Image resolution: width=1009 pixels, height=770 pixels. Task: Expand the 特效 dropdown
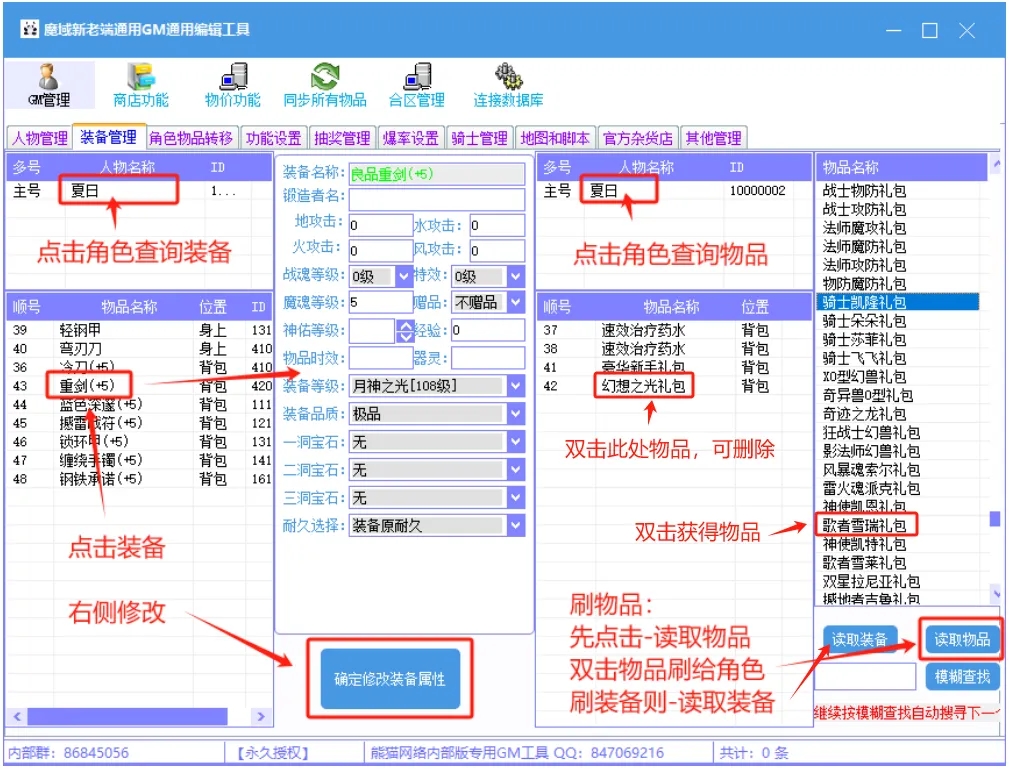(x=515, y=277)
